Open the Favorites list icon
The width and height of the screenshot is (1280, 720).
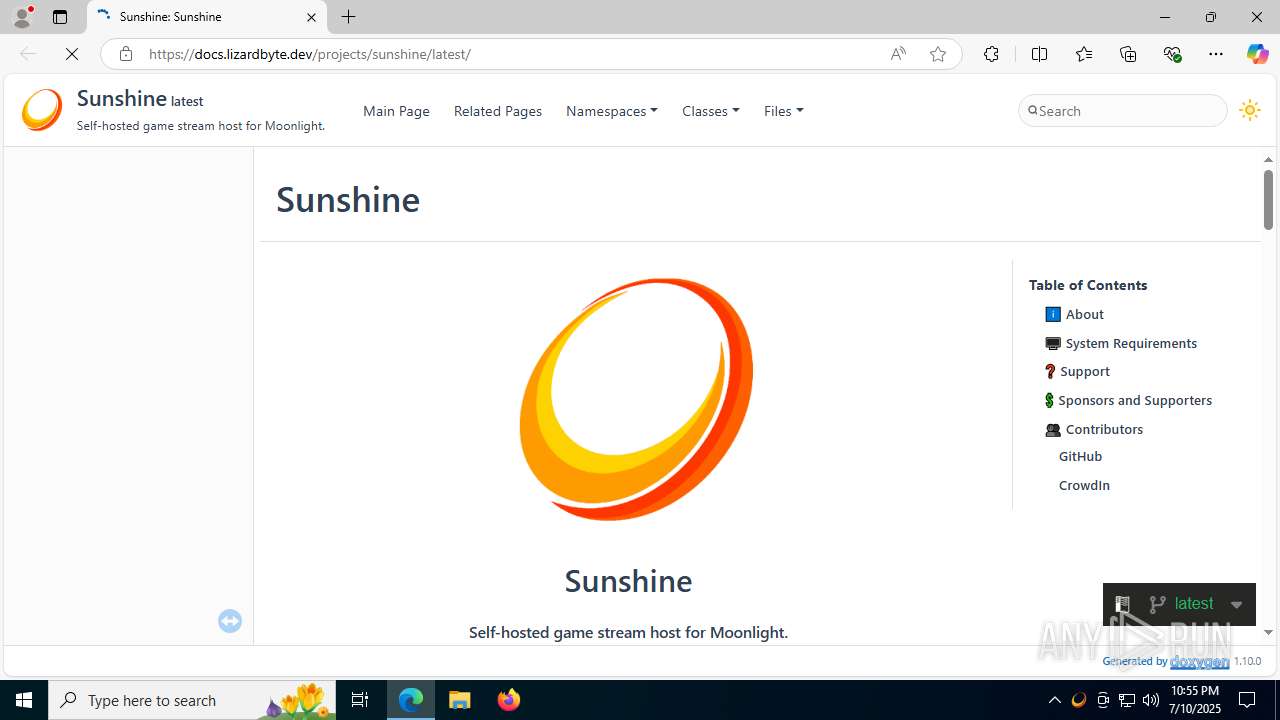1084,54
